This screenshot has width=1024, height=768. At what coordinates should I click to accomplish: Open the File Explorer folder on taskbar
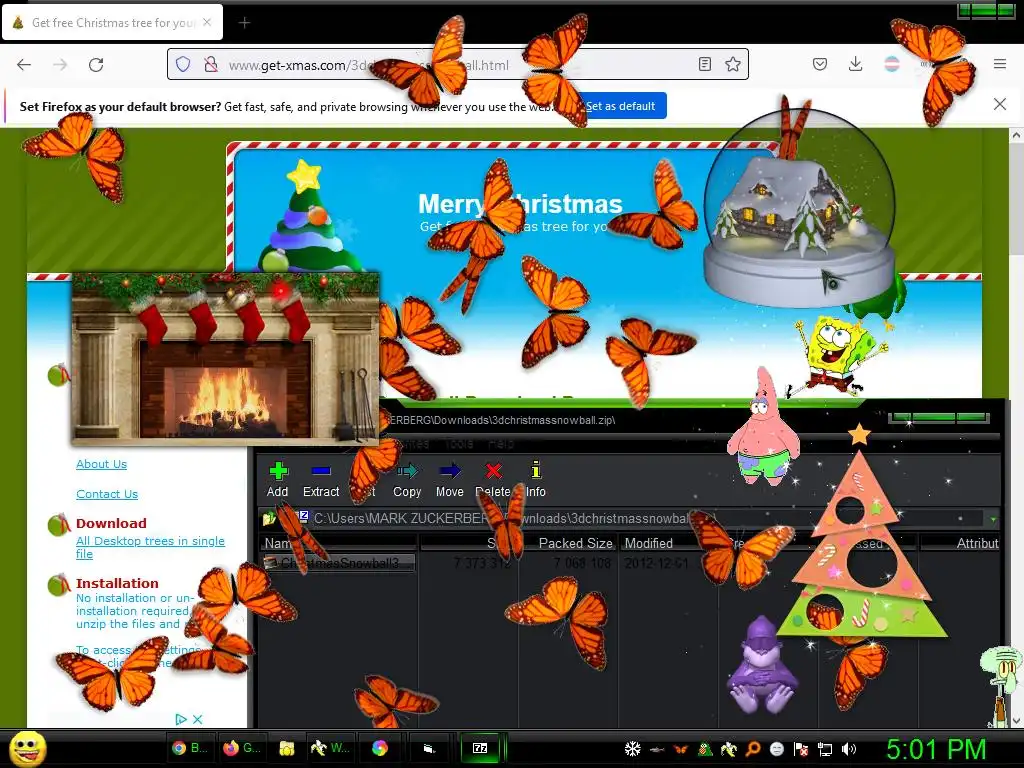pyautogui.click(x=286, y=748)
